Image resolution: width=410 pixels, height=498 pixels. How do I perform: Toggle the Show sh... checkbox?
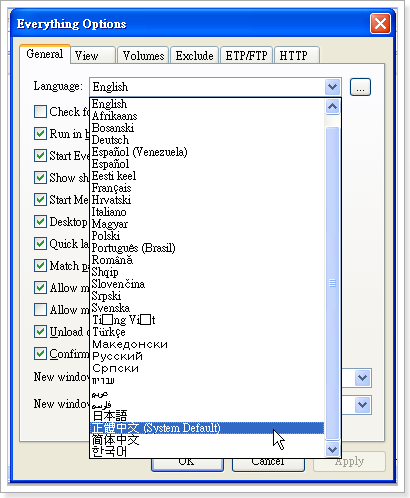pos(40,177)
